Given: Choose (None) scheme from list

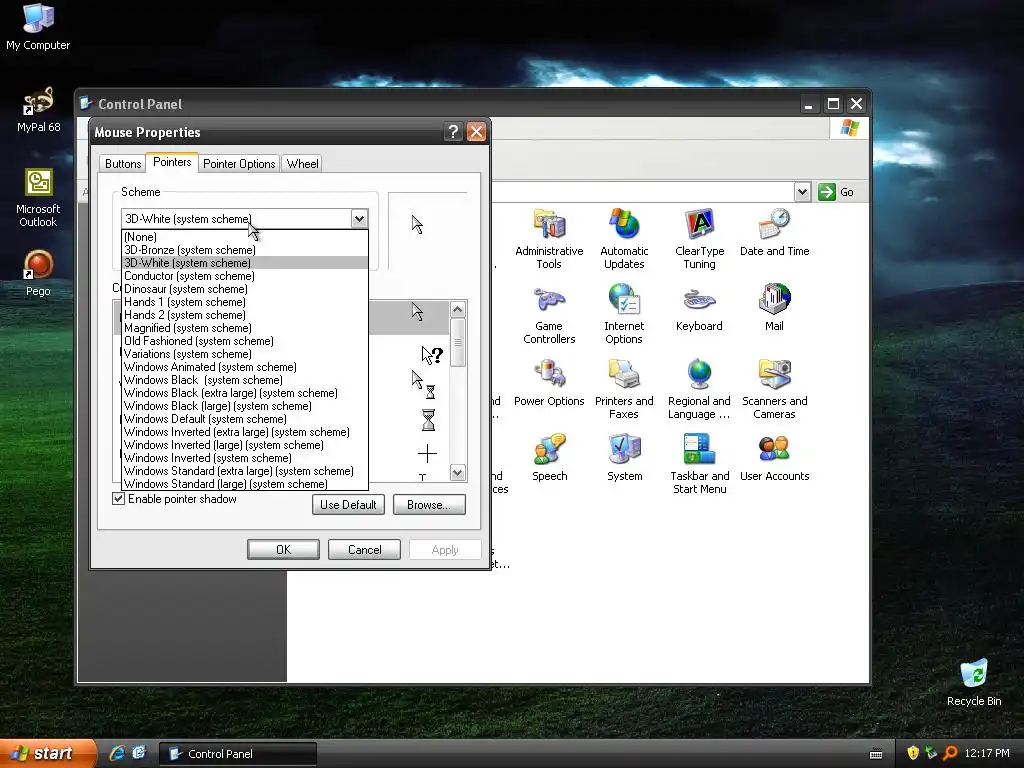Looking at the screenshot, I should click(245, 237).
